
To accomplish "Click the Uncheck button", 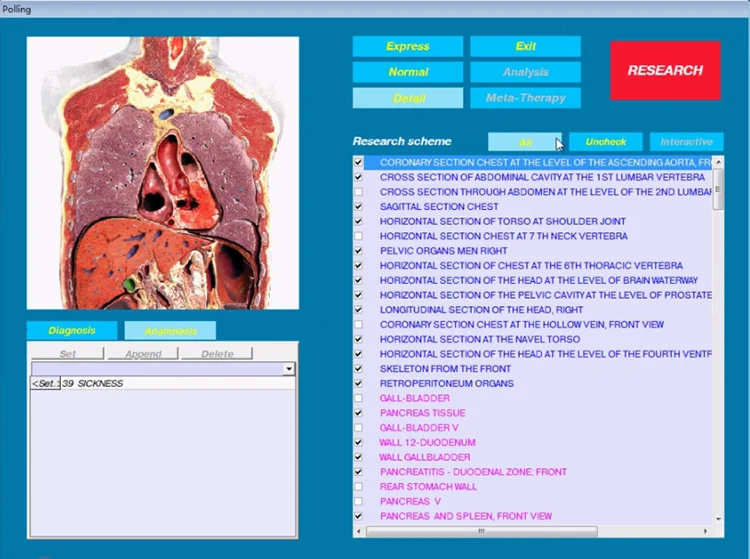I will [606, 142].
